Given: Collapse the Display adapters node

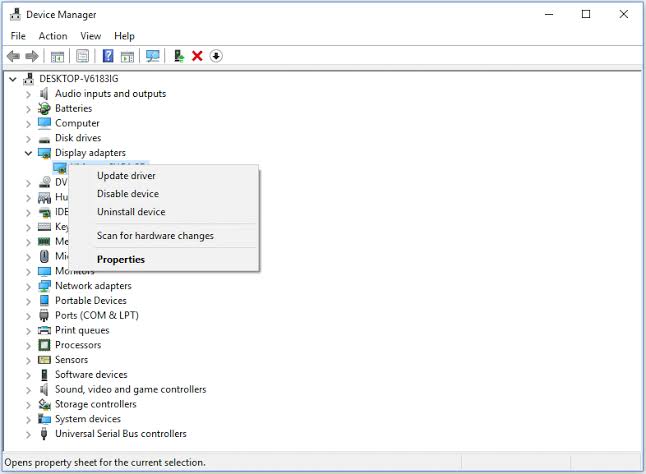Looking at the screenshot, I should click(28, 153).
